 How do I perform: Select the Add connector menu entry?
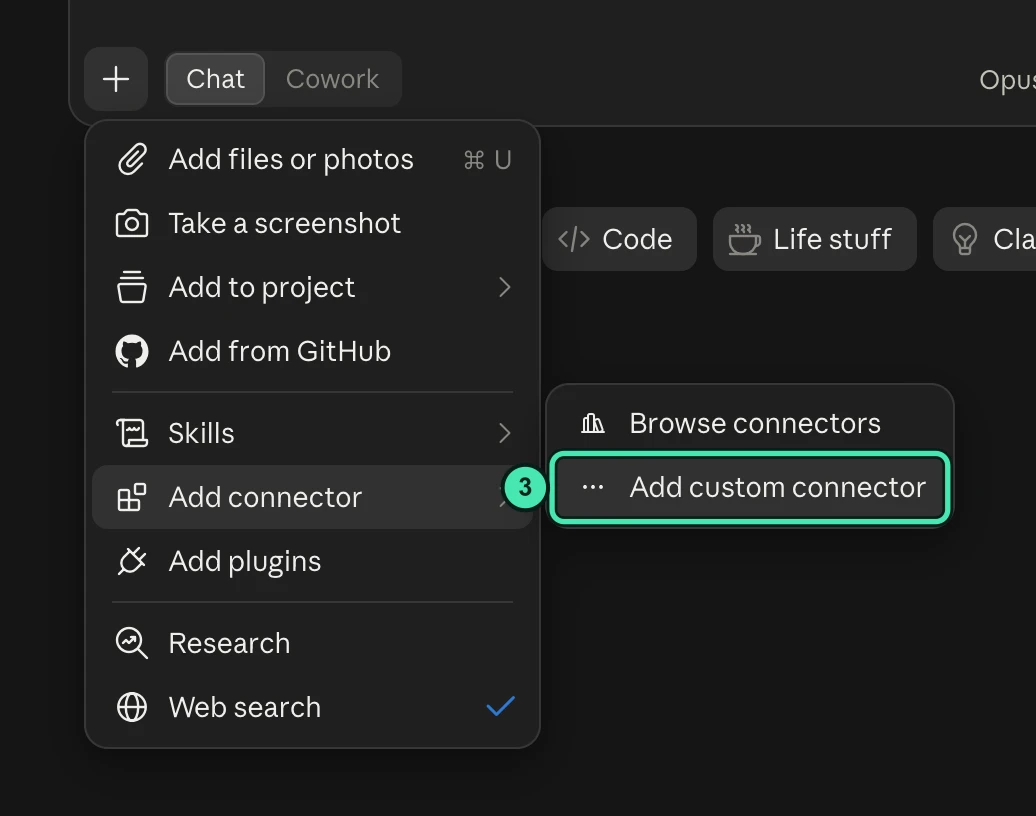[x=312, y=497]
